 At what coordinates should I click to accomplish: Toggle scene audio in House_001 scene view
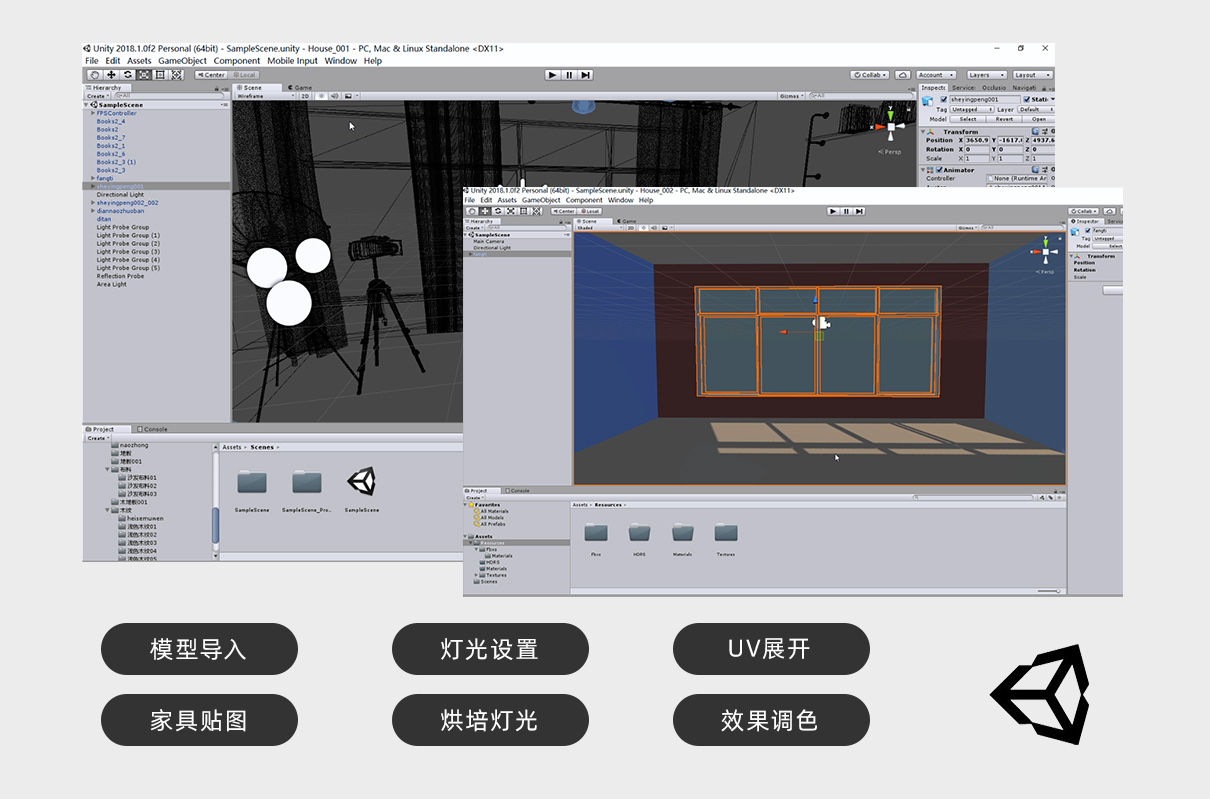(334, 96)
